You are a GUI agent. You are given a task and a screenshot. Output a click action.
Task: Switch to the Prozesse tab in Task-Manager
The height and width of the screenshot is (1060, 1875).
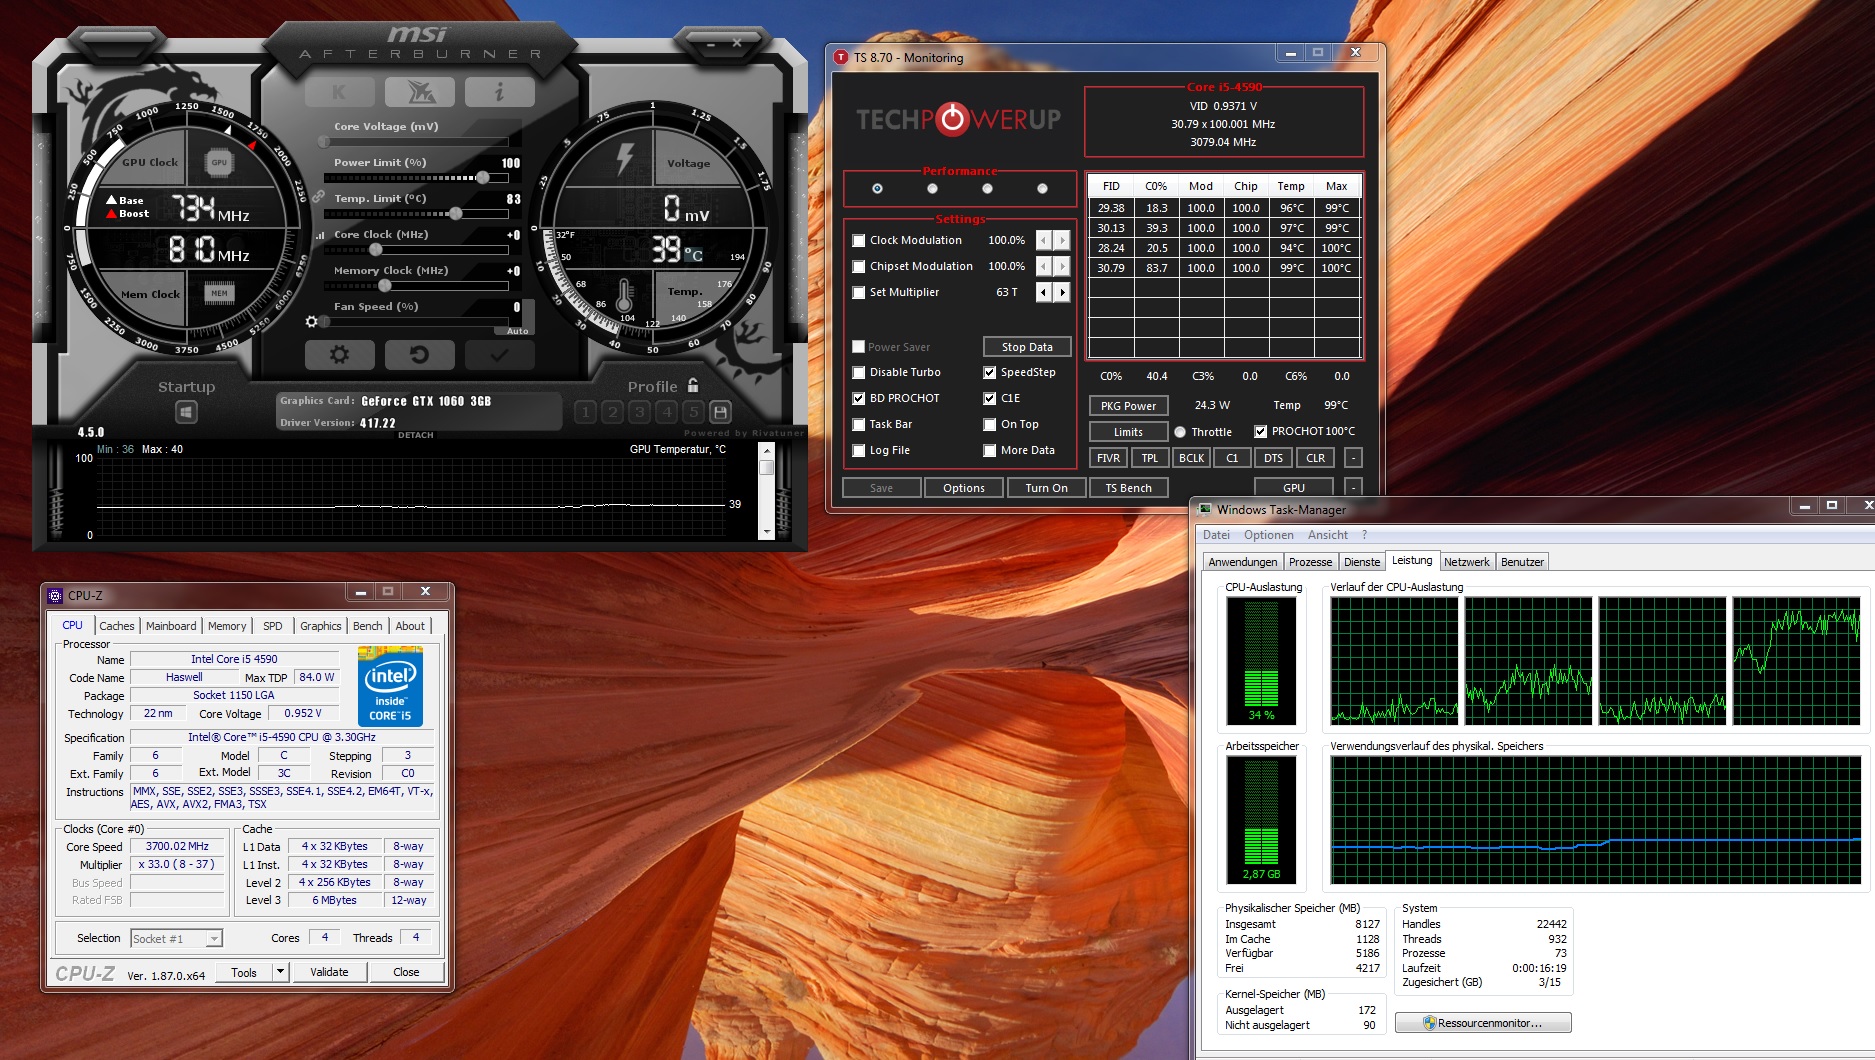tap(1310, 562)
